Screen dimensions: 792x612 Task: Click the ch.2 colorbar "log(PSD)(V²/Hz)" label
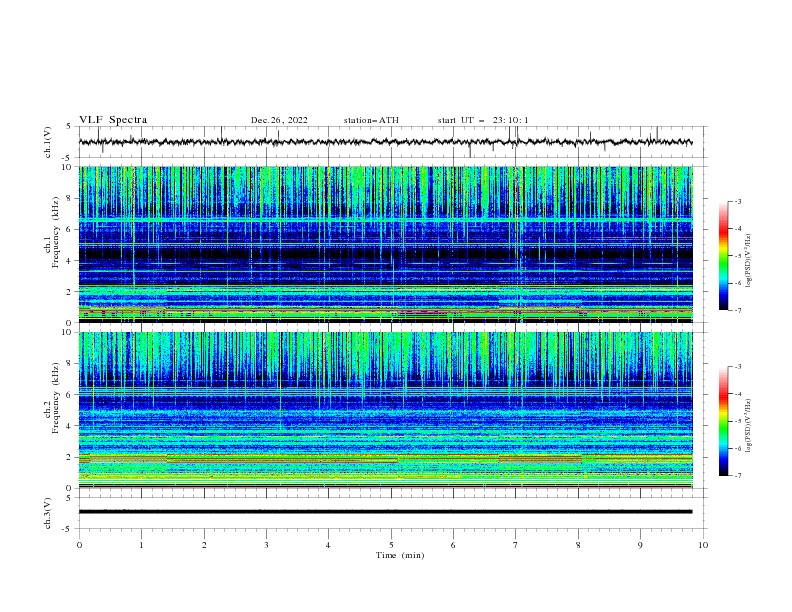coord(748,426)
